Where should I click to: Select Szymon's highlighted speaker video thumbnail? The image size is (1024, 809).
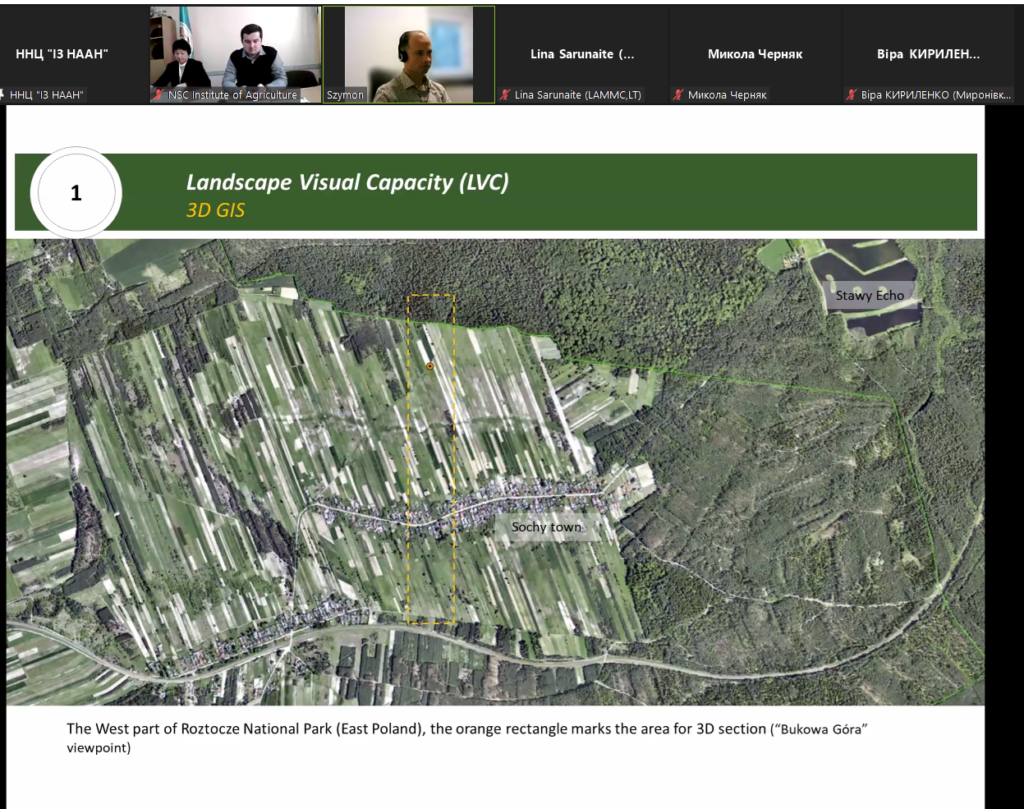click(408, 48)
